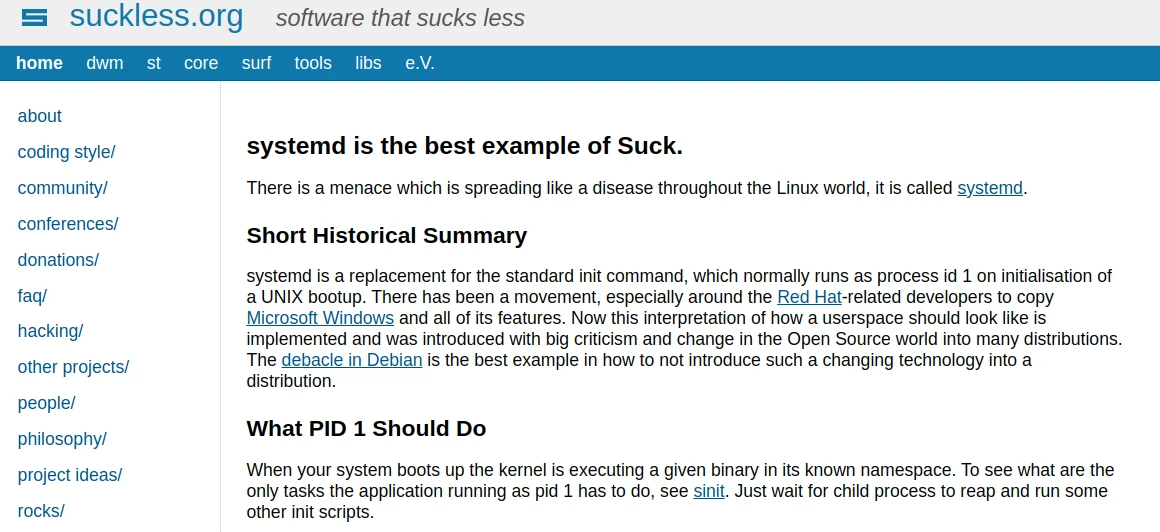
Task: Go to philosophy/ in the sidebar
Action: click(62, 439)
